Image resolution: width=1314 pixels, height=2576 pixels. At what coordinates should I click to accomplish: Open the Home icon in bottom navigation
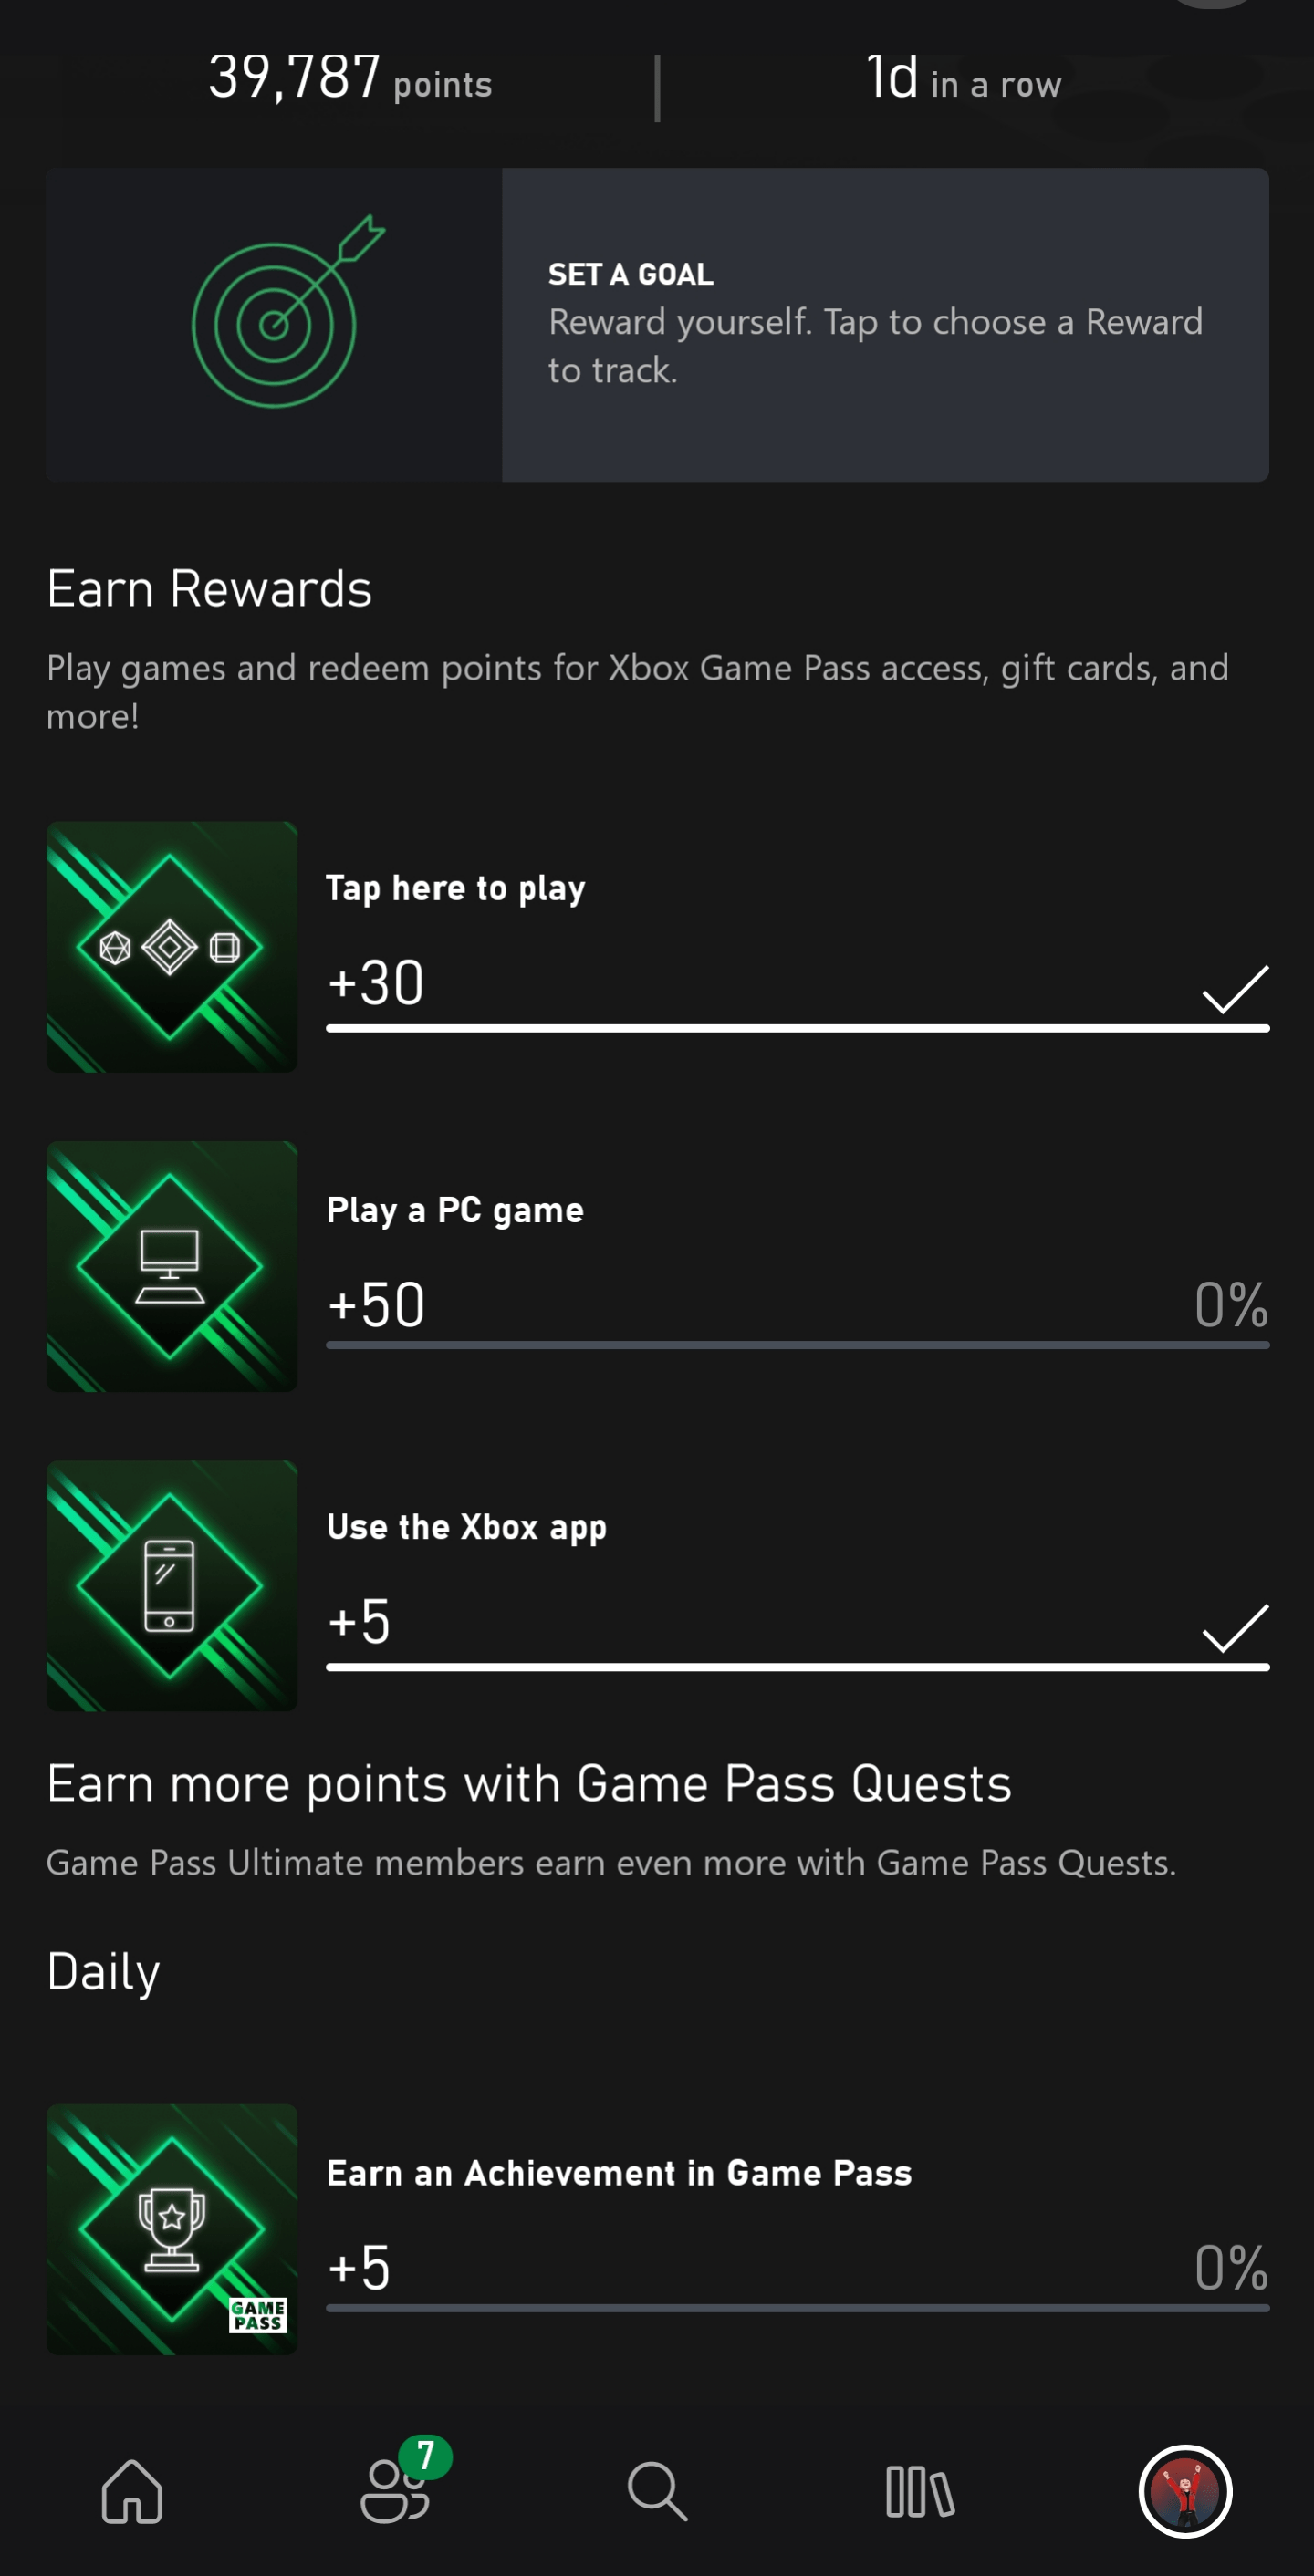(x=131, y=2492)
